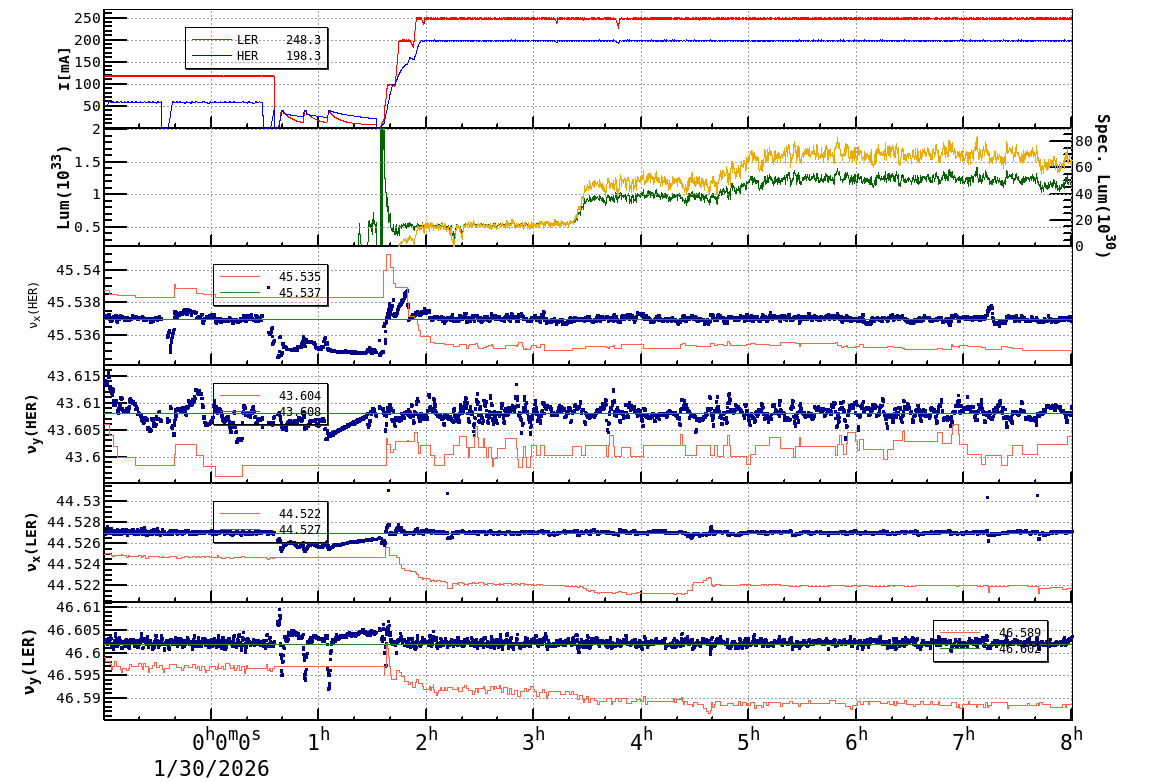Click the 43.615 tick label

74,377
